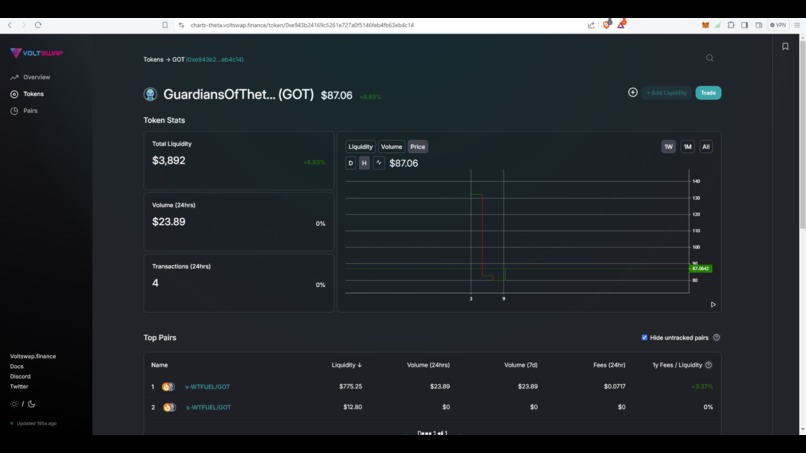Open the v-WTFUEL/GOT pair link

click(x=207, y=387)
